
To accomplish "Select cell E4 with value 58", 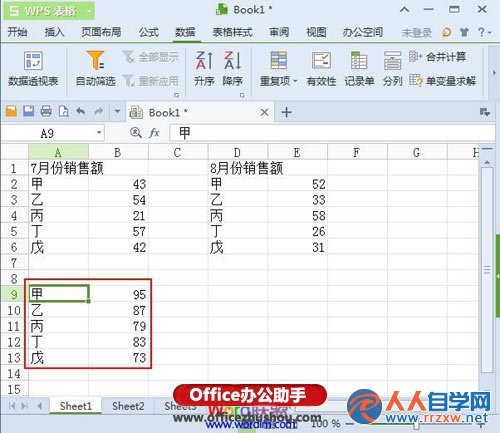I will click(297, 215).
